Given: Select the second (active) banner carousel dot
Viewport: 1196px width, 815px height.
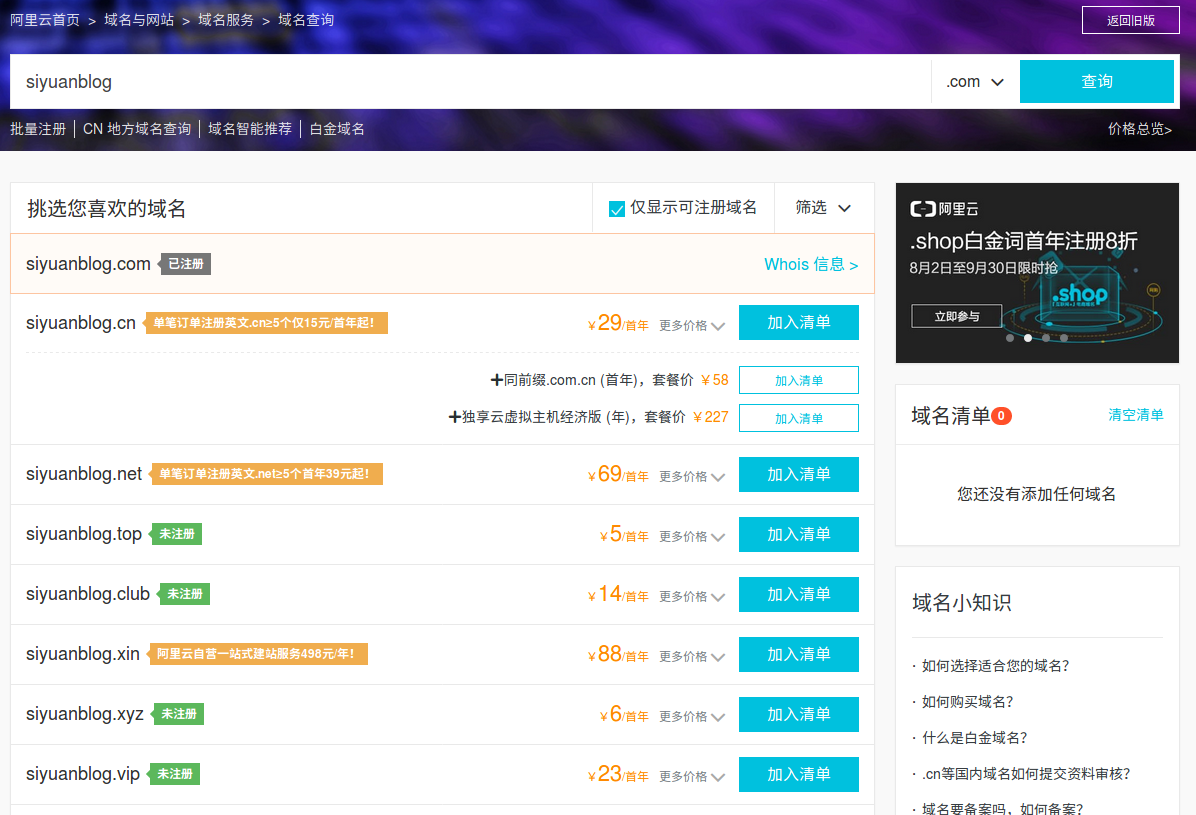Looking at the screenshot, I should click(1028, 338).
